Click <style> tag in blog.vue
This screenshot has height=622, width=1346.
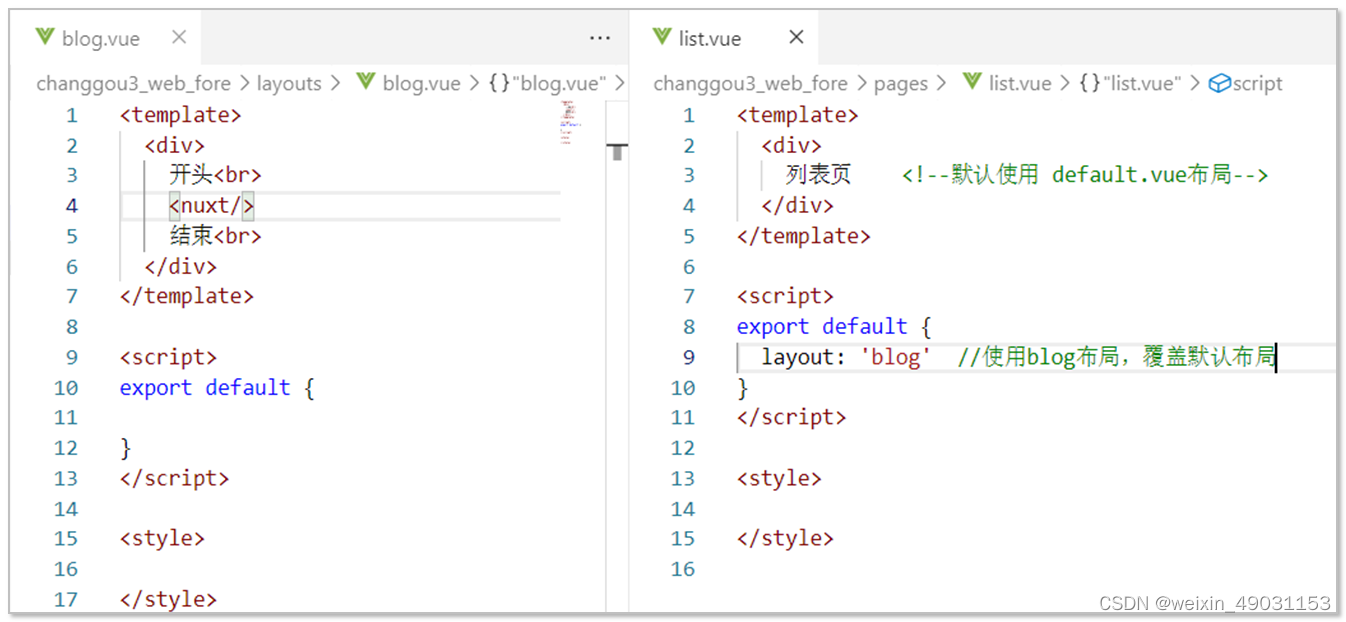[163, 538]
